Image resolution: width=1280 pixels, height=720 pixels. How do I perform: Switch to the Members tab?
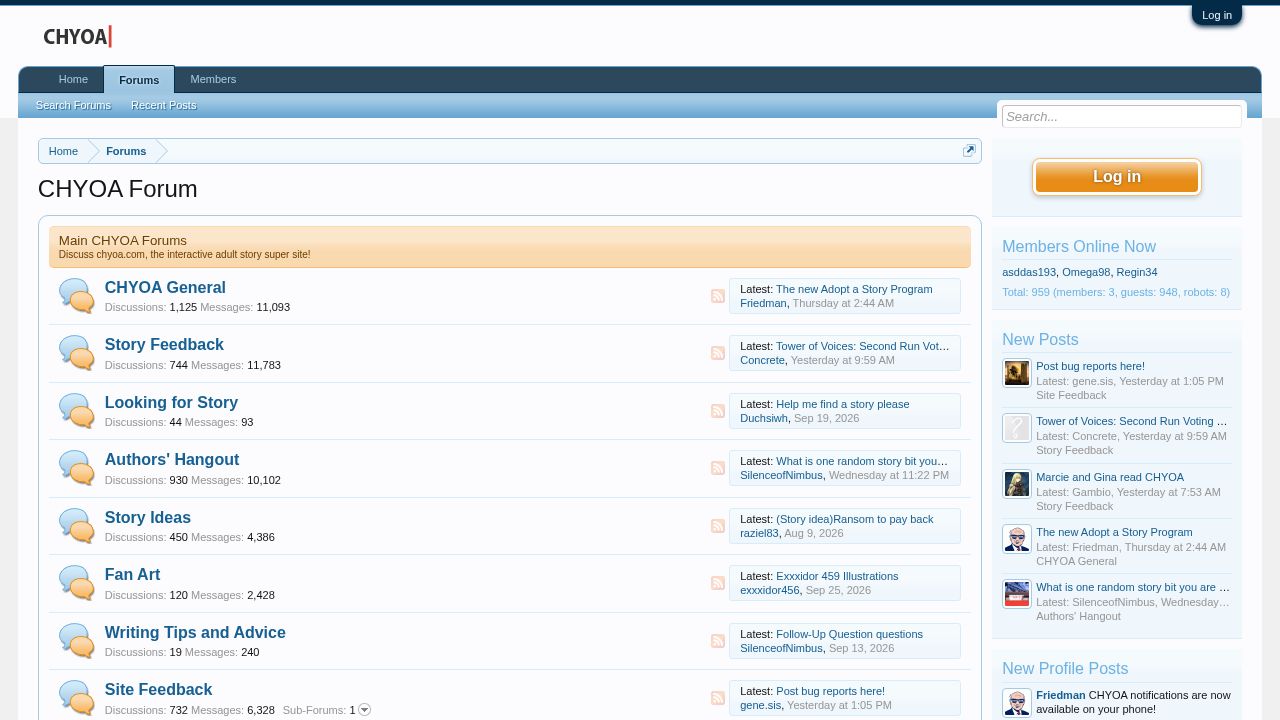[x=213, y=79]
